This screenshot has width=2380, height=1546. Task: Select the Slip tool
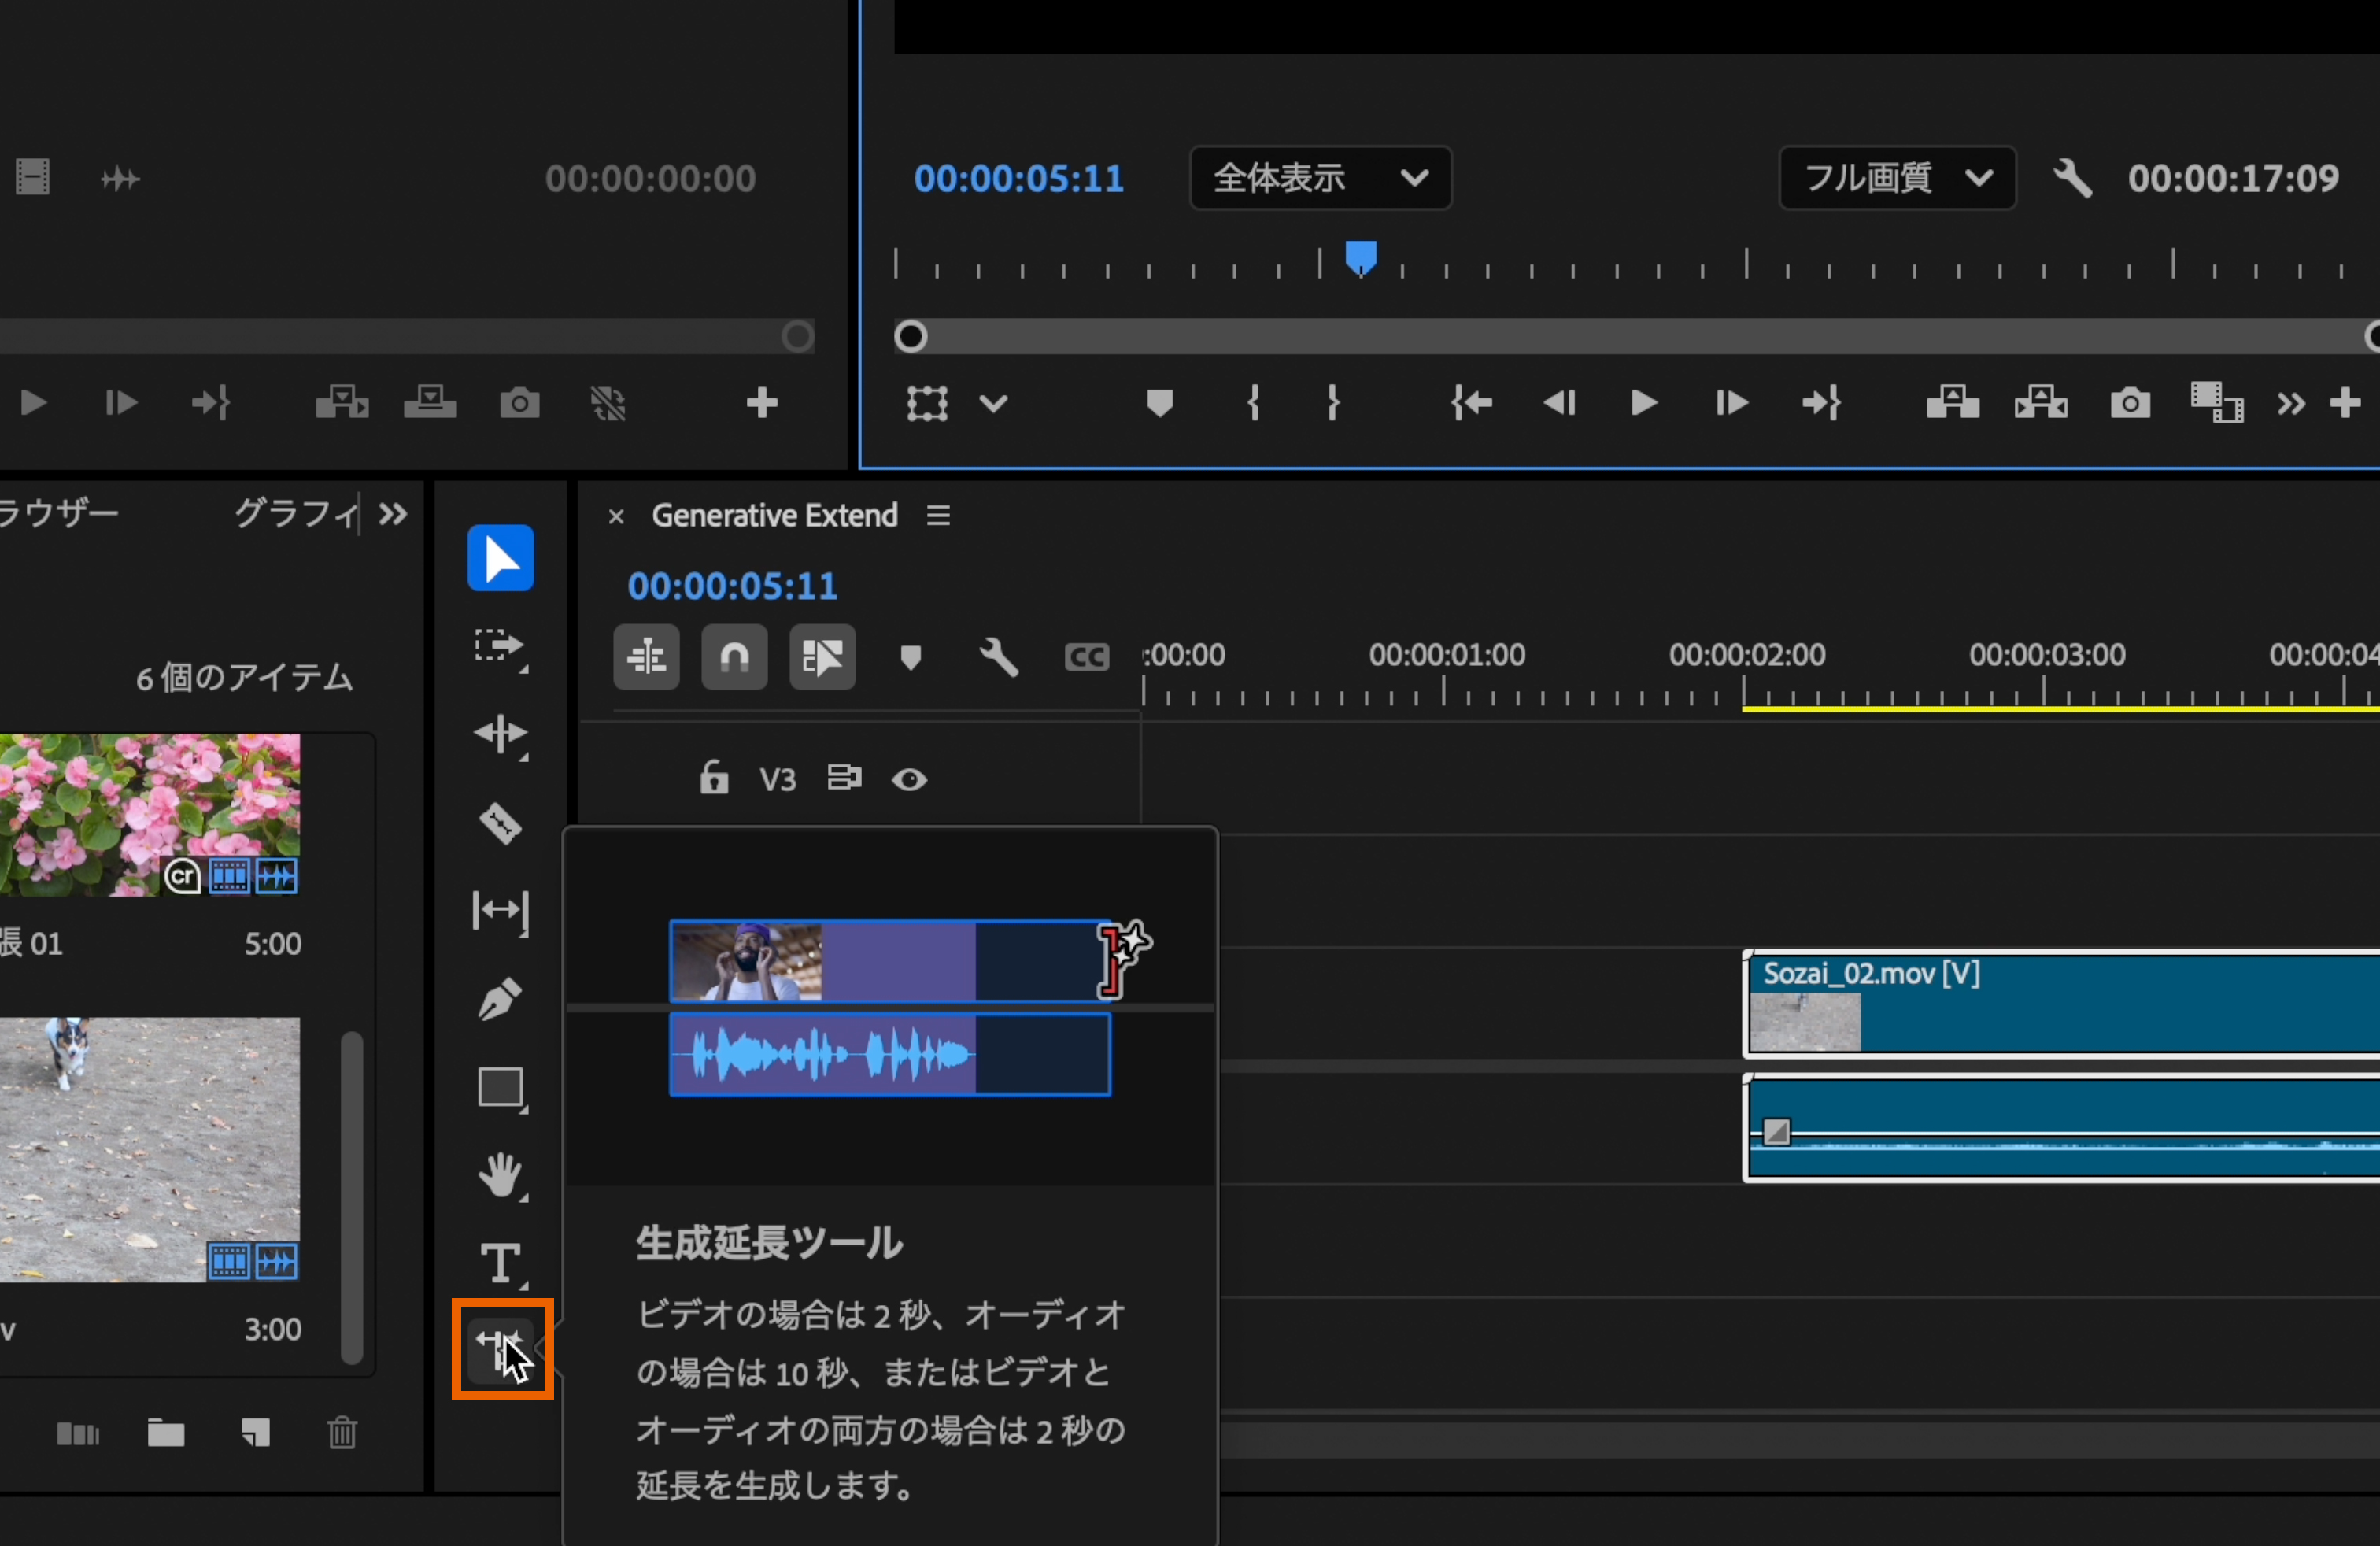pyautogui.click(x=500, y=910)
